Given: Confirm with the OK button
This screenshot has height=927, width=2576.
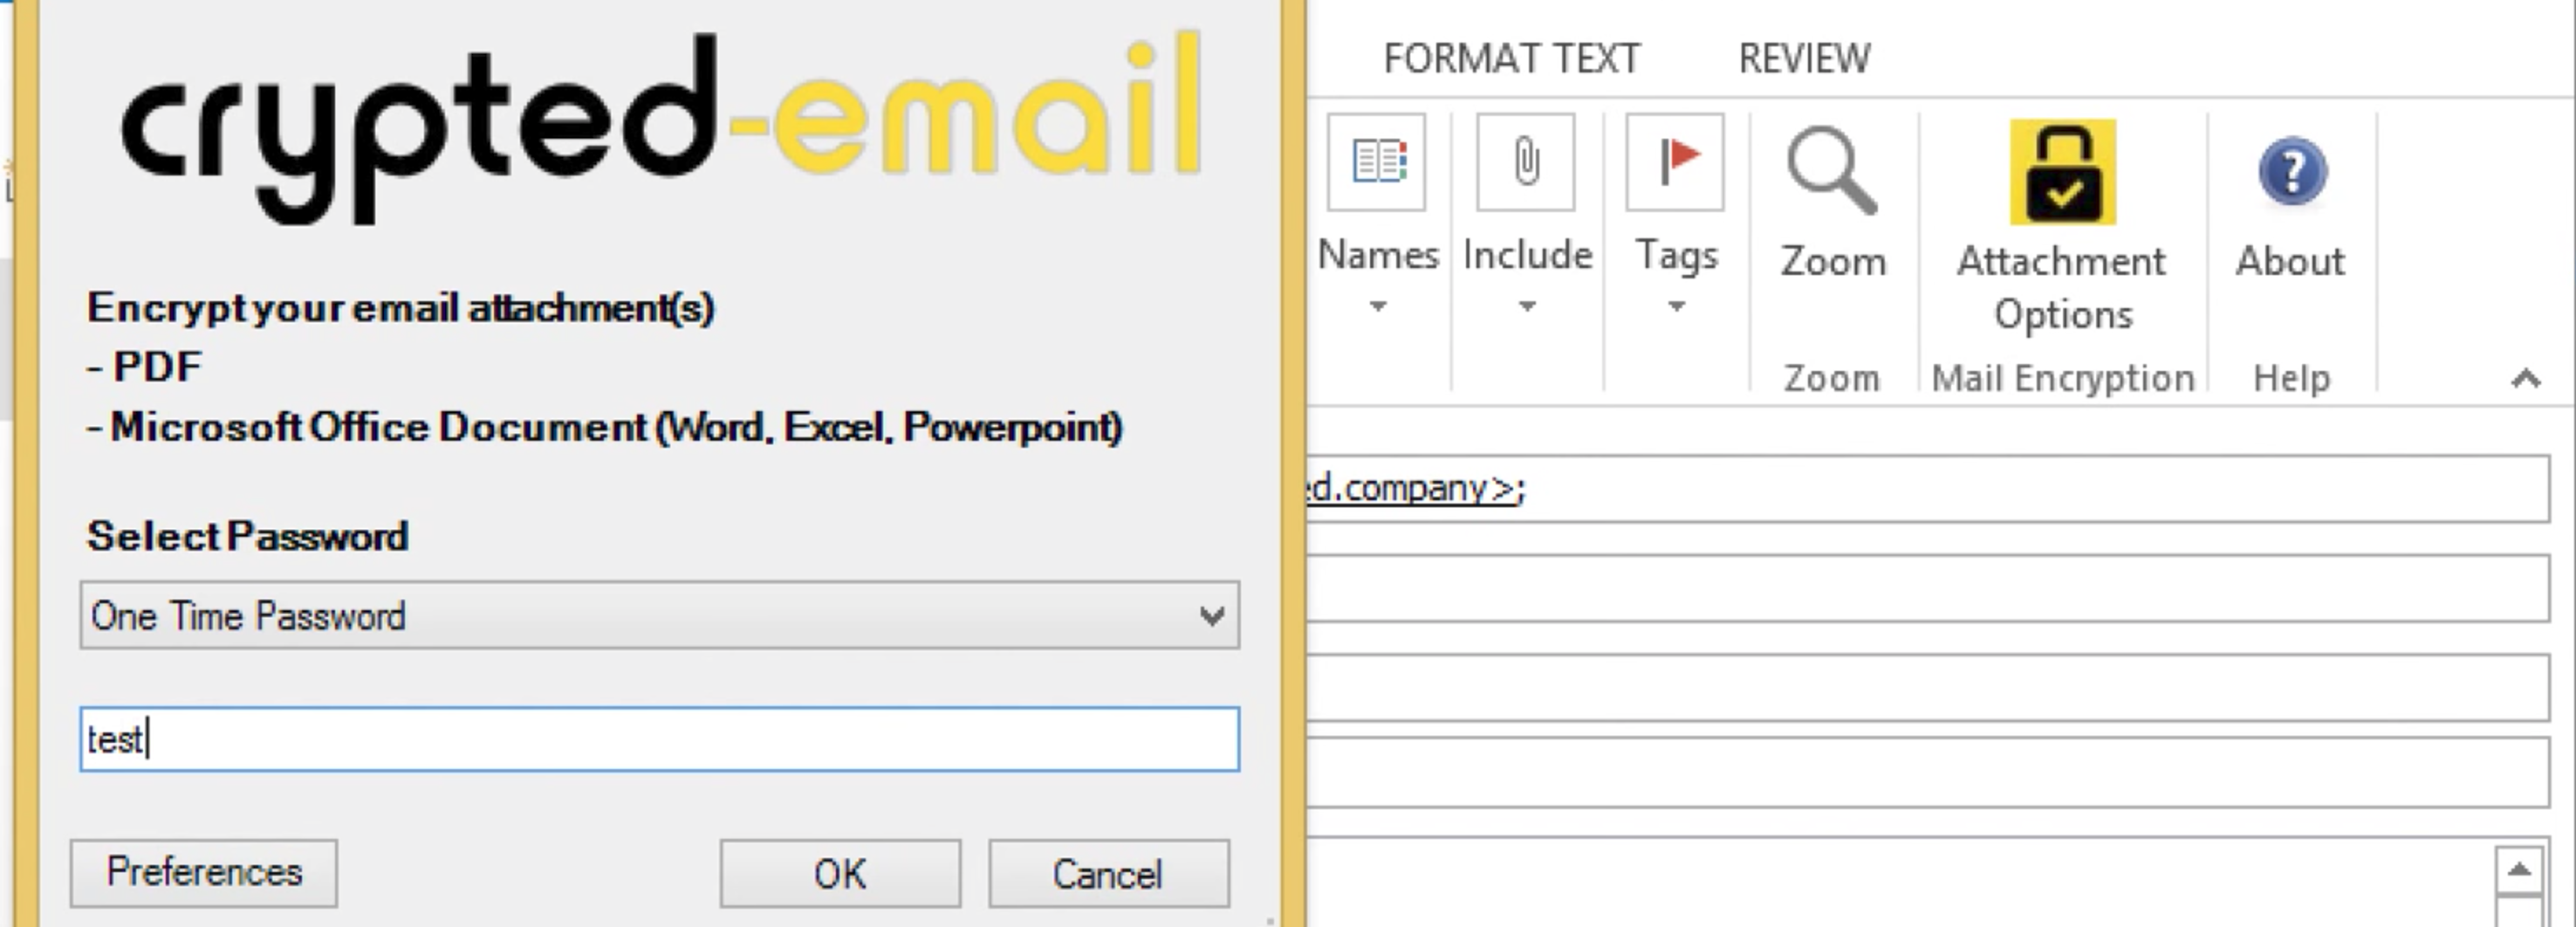Looking at the screenshot, I should (x=840, y=873).
